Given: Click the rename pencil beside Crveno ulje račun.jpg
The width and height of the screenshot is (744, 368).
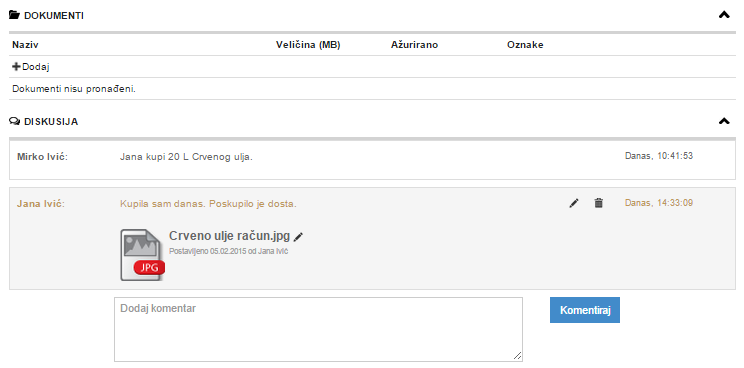Looking at the screenshot, I should (x=298, y=237).
